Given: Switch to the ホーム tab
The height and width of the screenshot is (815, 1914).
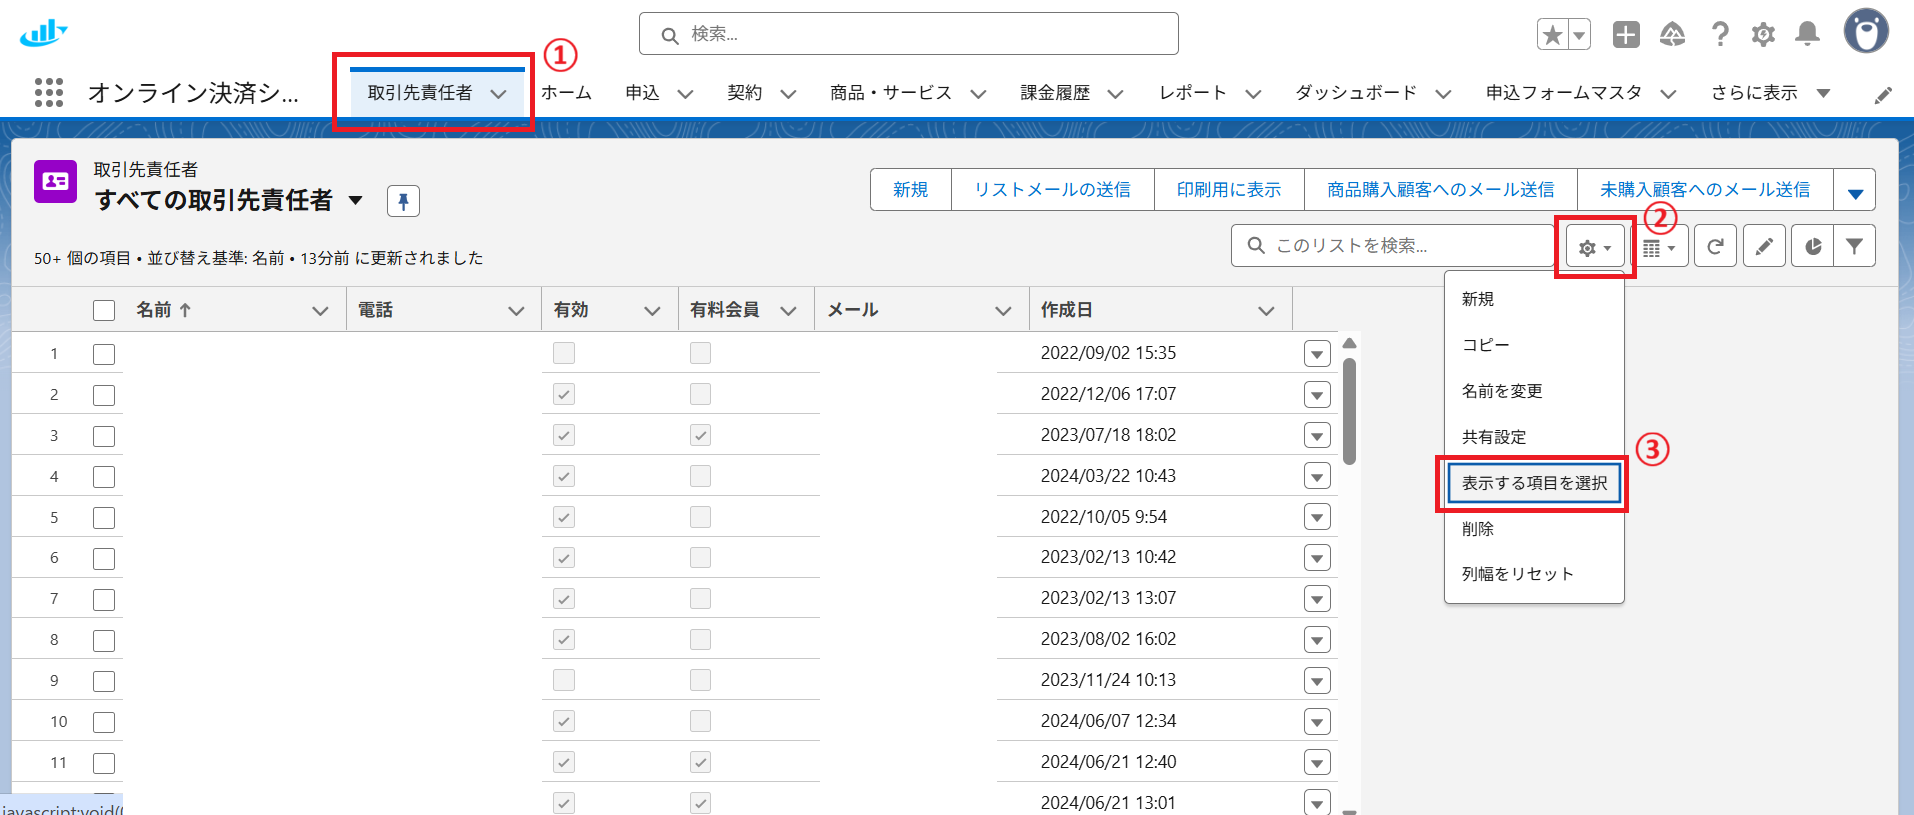Looking at the screenshot, I should 567,93.
